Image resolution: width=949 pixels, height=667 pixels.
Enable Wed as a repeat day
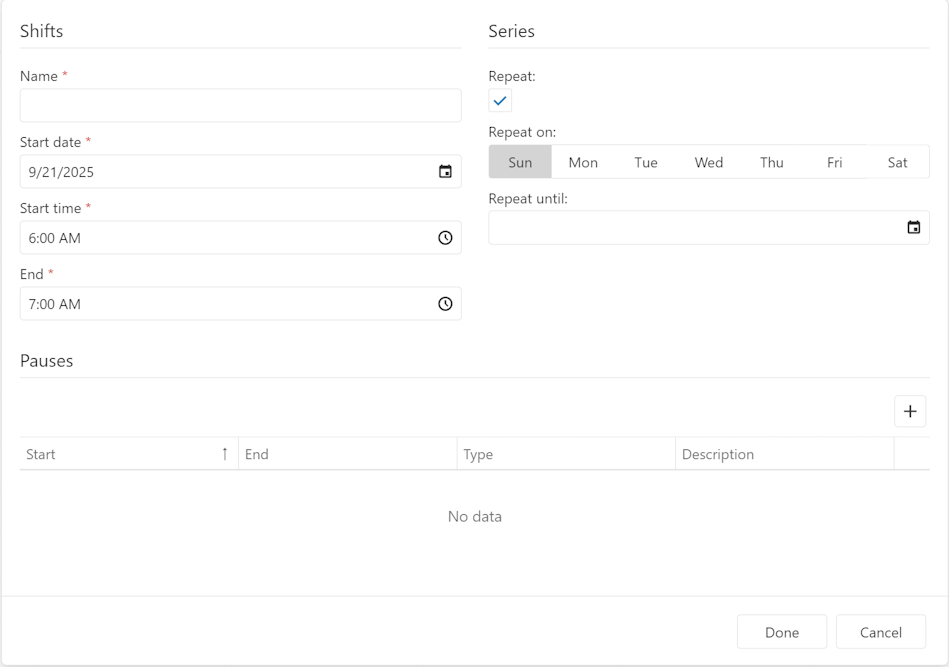pos(709,162)
